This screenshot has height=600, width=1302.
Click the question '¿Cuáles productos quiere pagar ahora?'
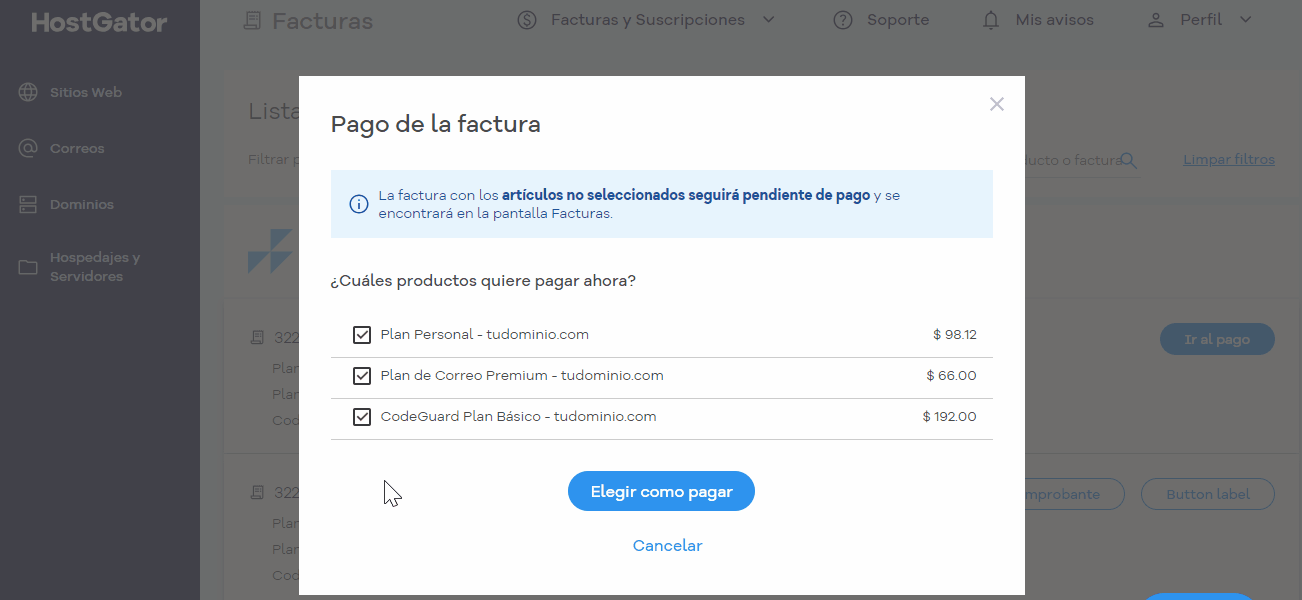(483, 281)
